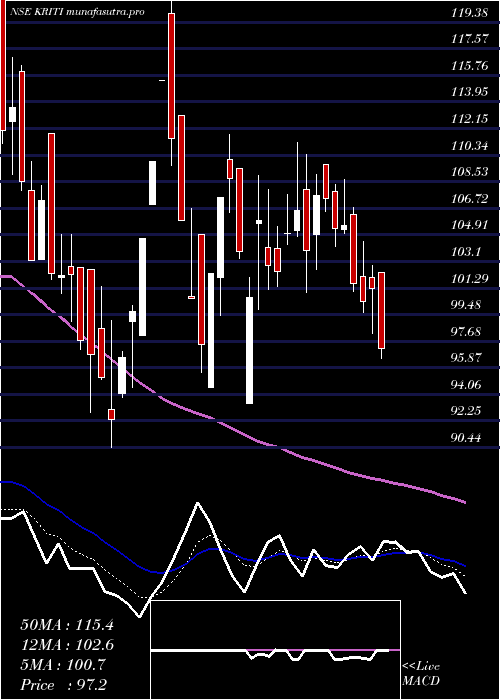Select the 119.38 price axis label
Image resolution: width=500 pixels, height=700 pixels.
coord(469,13)
